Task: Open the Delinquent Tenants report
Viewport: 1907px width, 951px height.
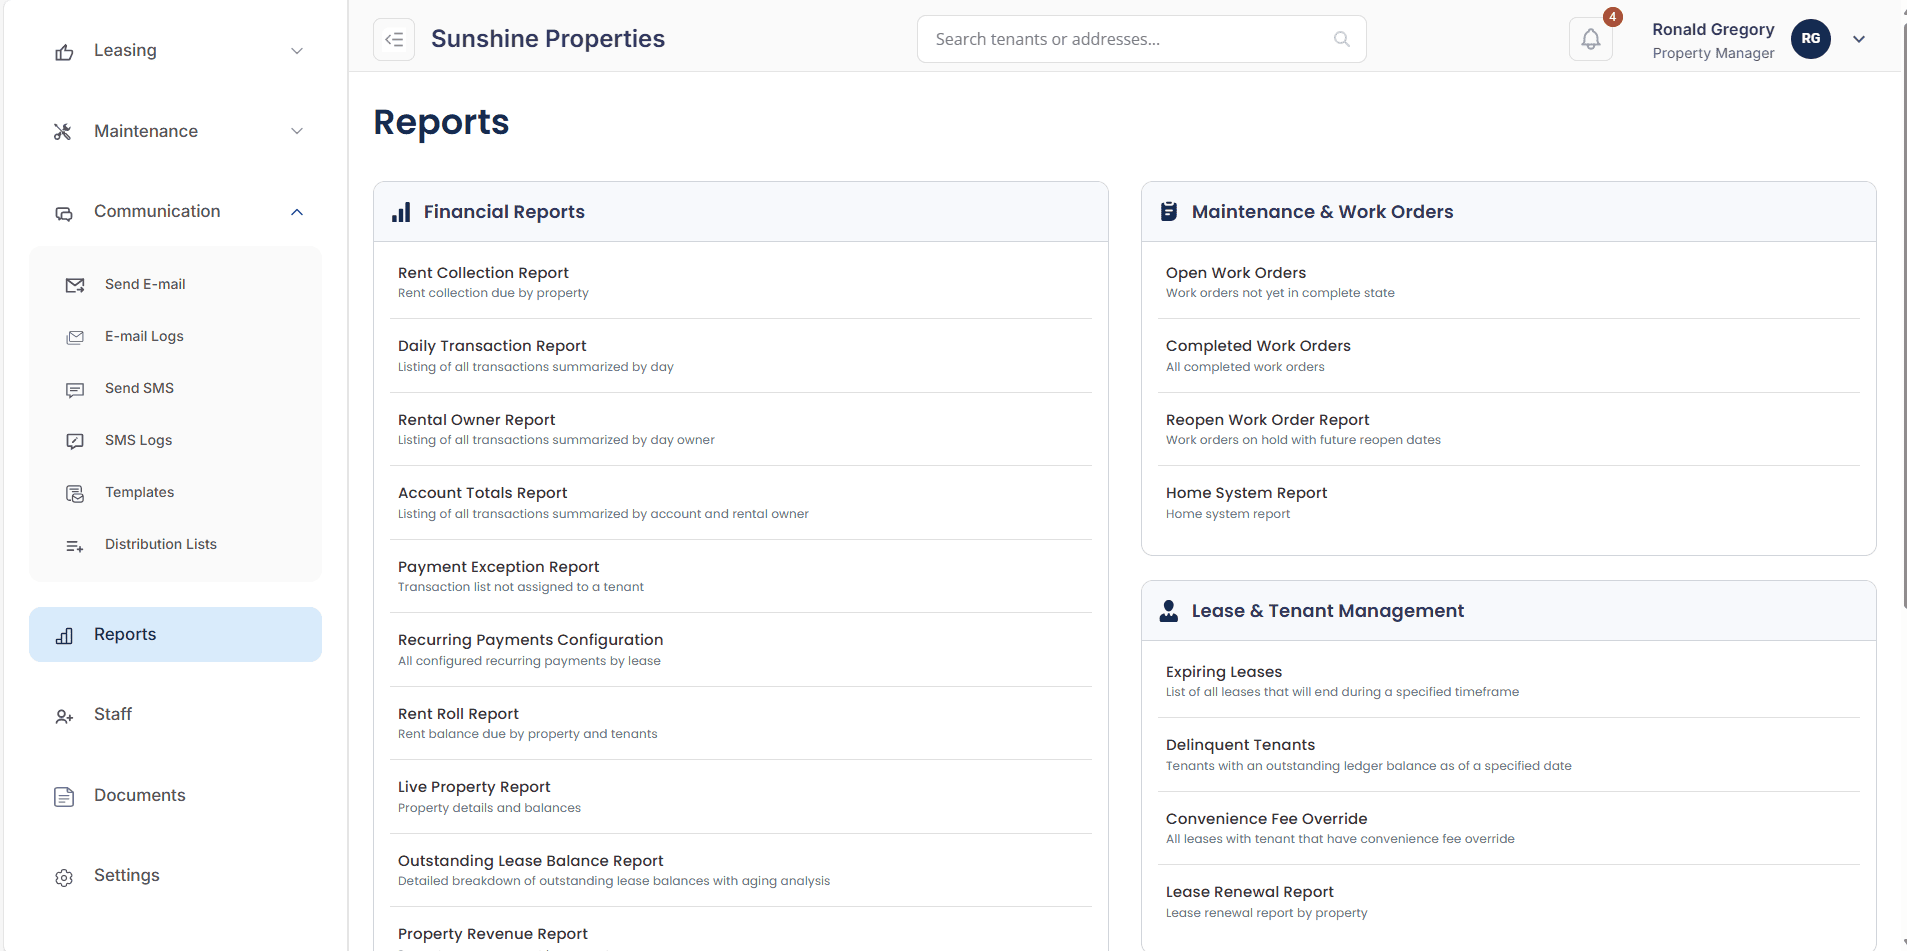Action: point(1240,745)
